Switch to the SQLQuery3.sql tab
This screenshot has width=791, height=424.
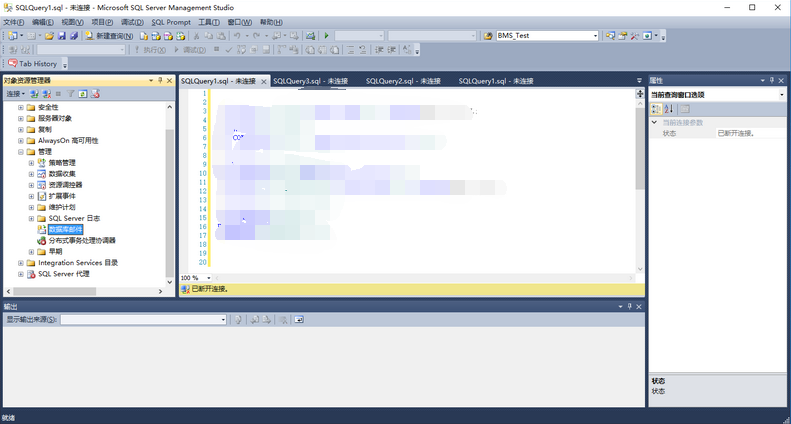point(310,81)
